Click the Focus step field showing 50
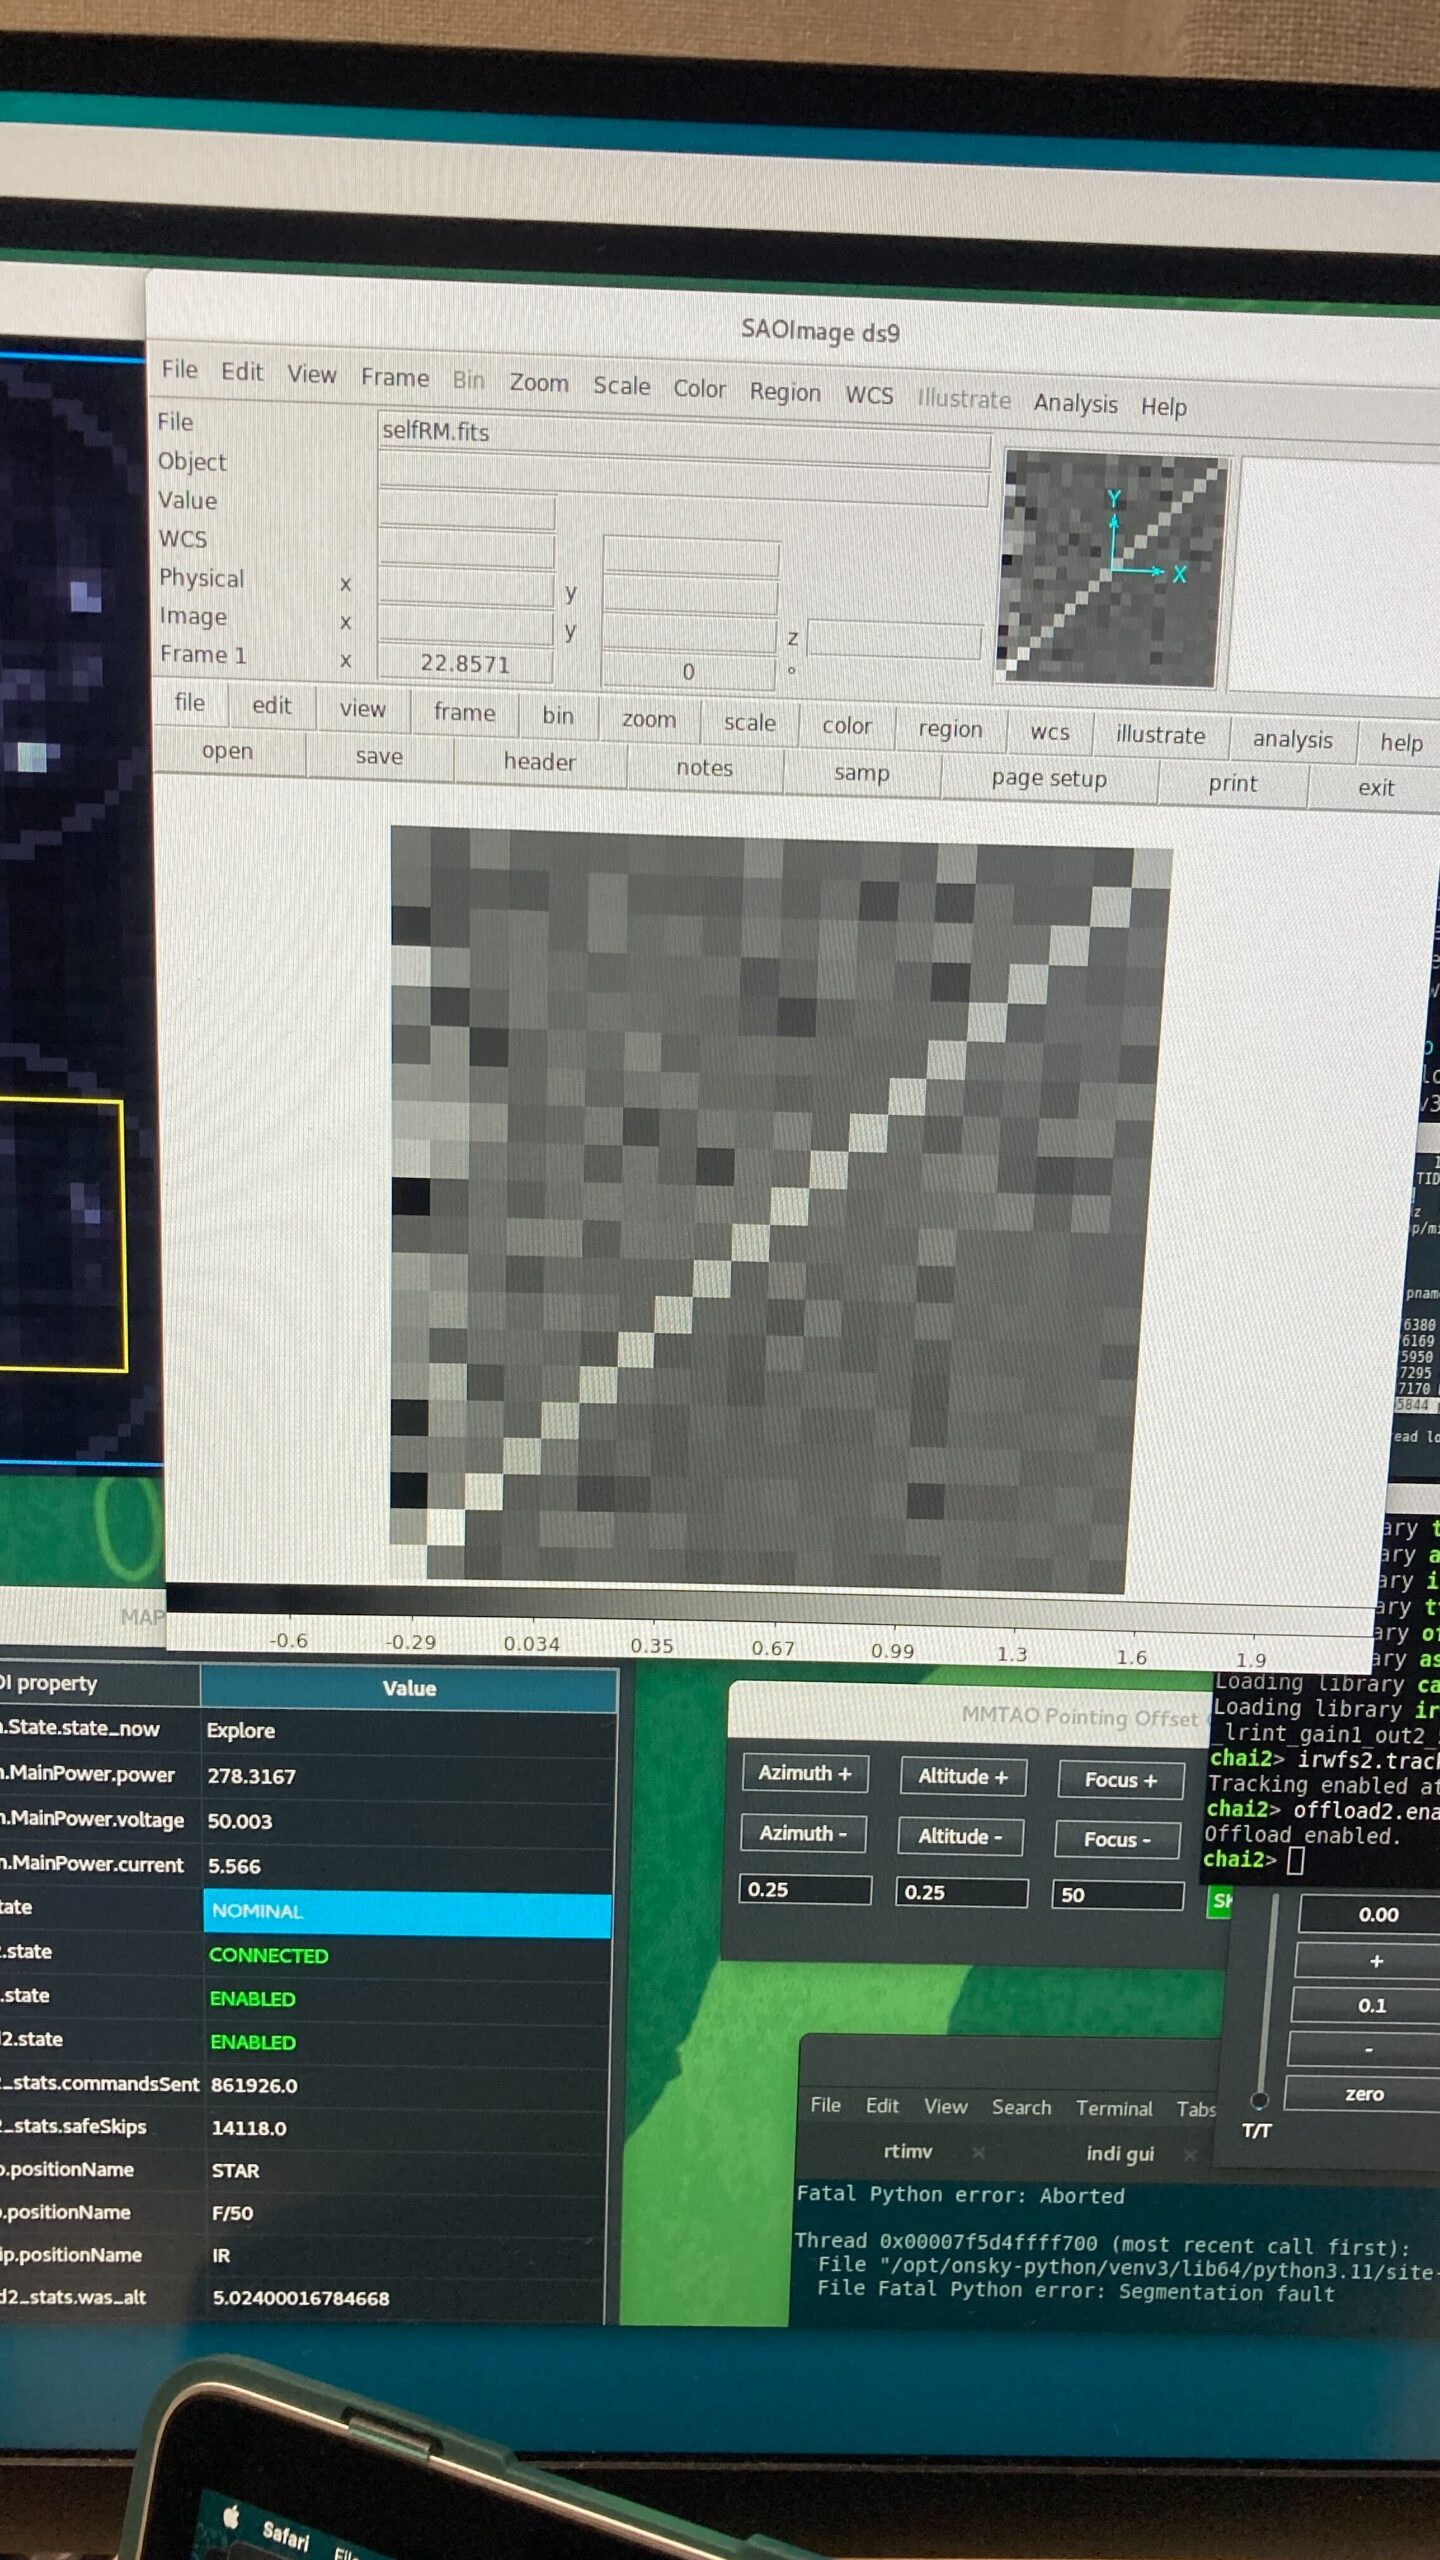The height and width of the screenshot is (2560, 1440). coord(1117,1894)
